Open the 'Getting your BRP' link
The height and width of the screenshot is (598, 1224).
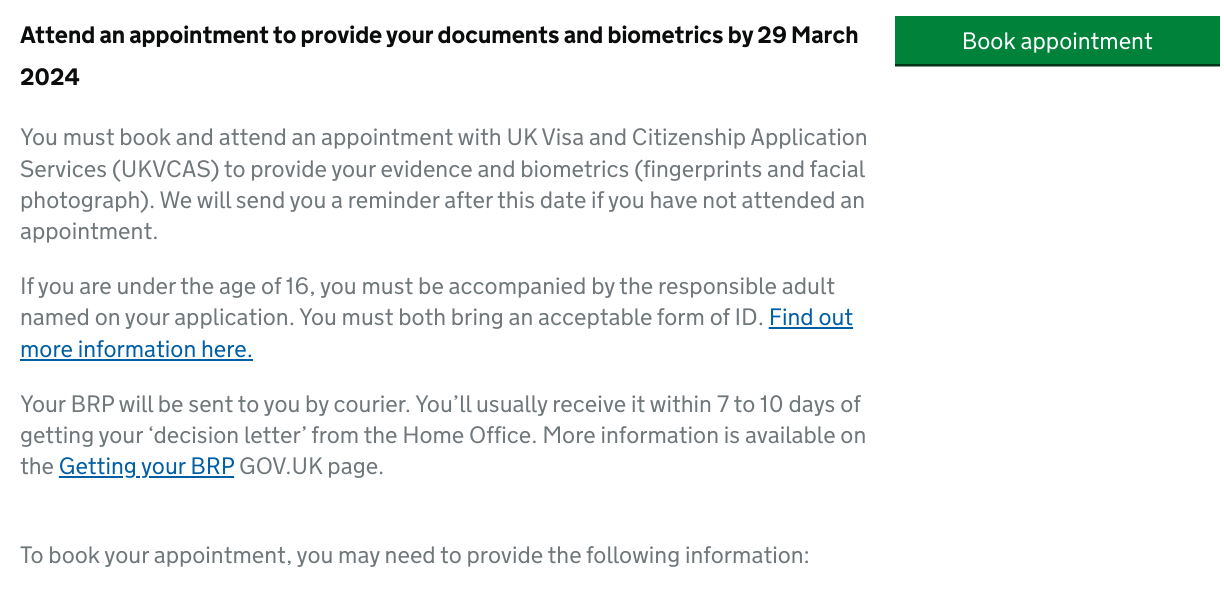point(146,466)
